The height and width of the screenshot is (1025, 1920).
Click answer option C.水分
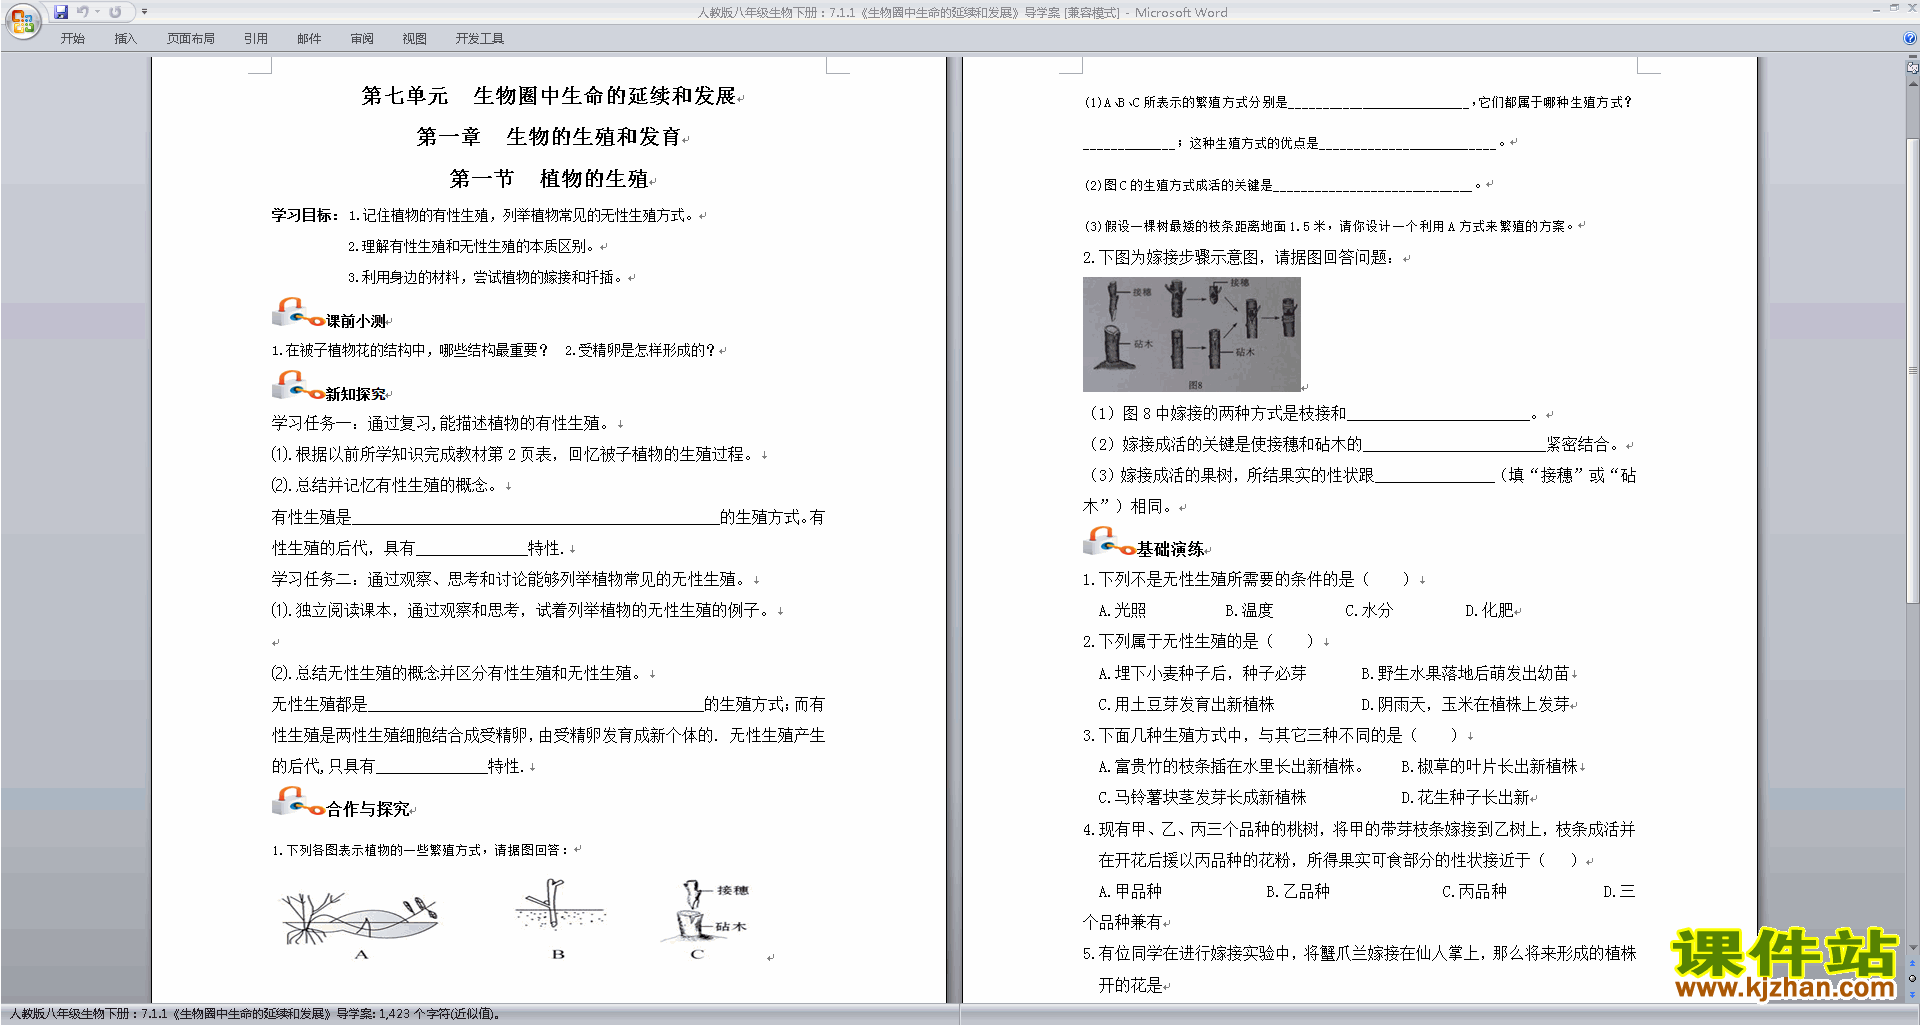coord(1368,611)
